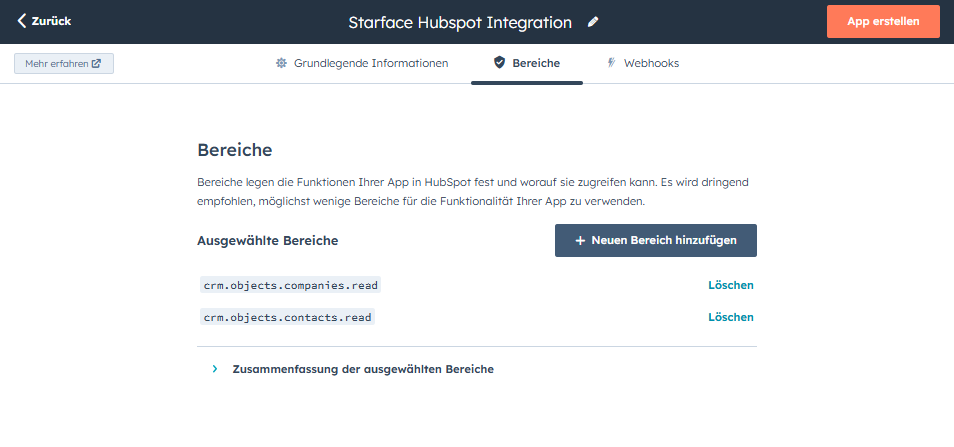Expand the Zusammenfassung section chevron
954x447 pixels.
tap(214, 369)
